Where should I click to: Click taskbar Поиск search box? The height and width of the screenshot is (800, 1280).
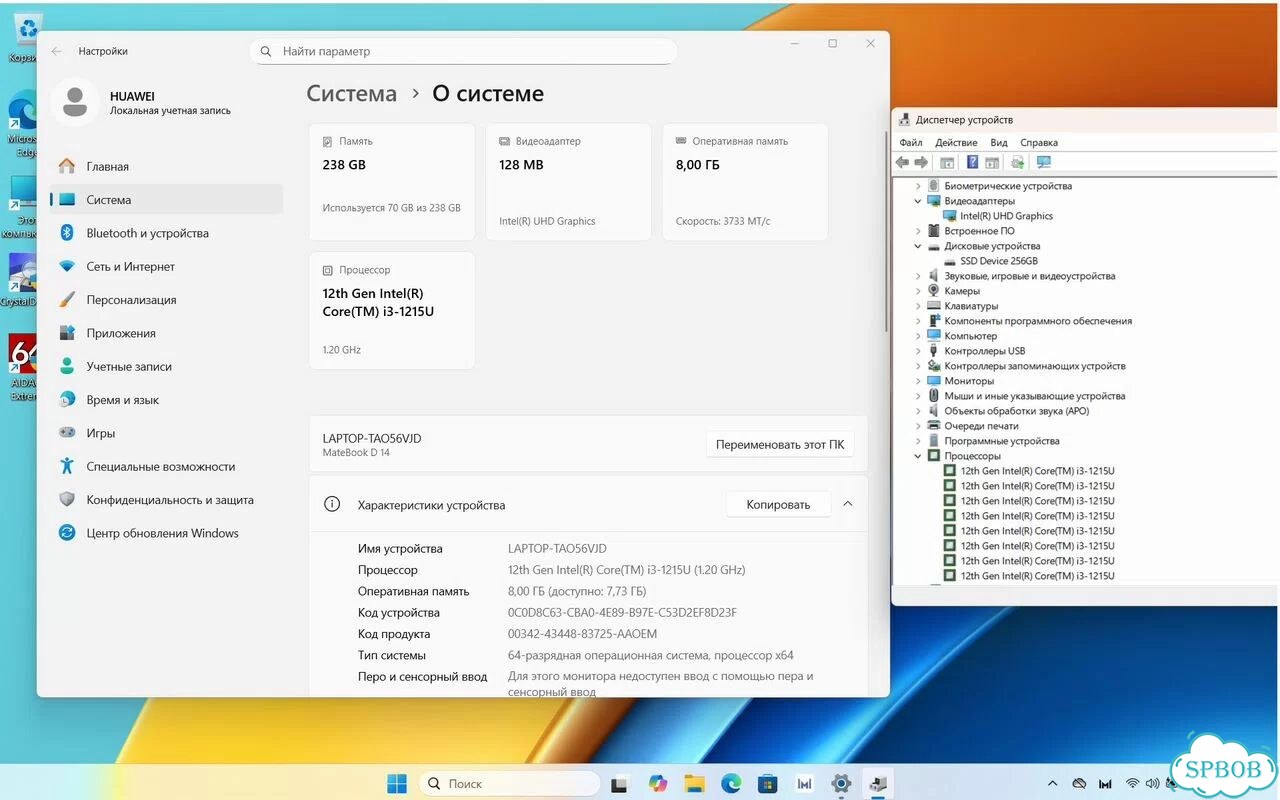(510, 783)
